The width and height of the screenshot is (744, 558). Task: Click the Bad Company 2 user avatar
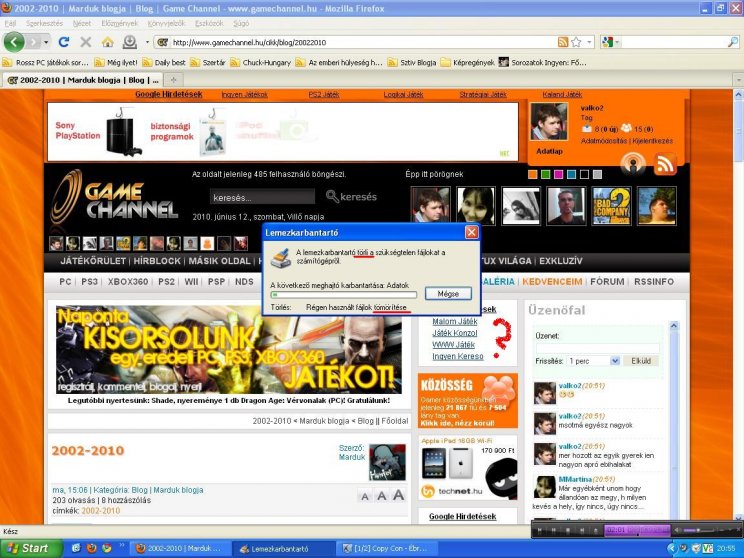pos(611,205)
